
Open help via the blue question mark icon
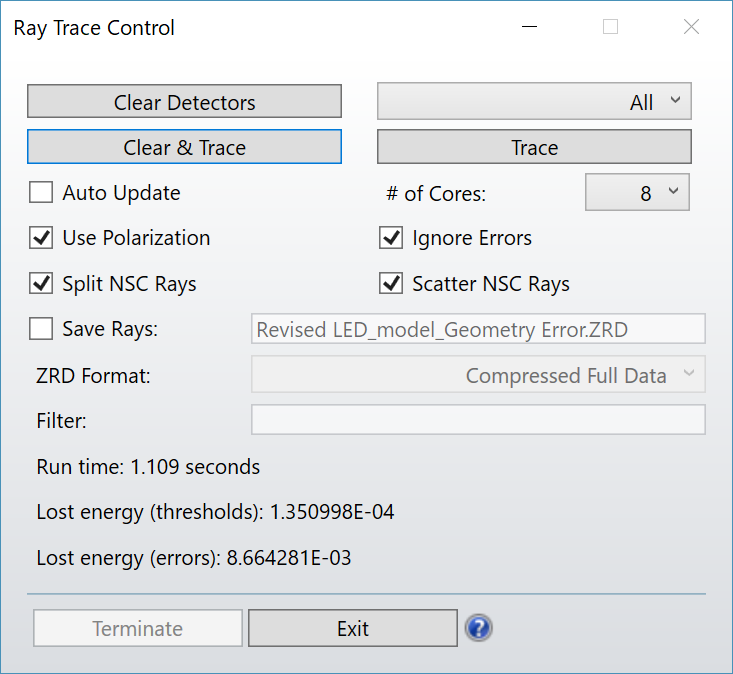pyautogui.click(x=478, y=628)
